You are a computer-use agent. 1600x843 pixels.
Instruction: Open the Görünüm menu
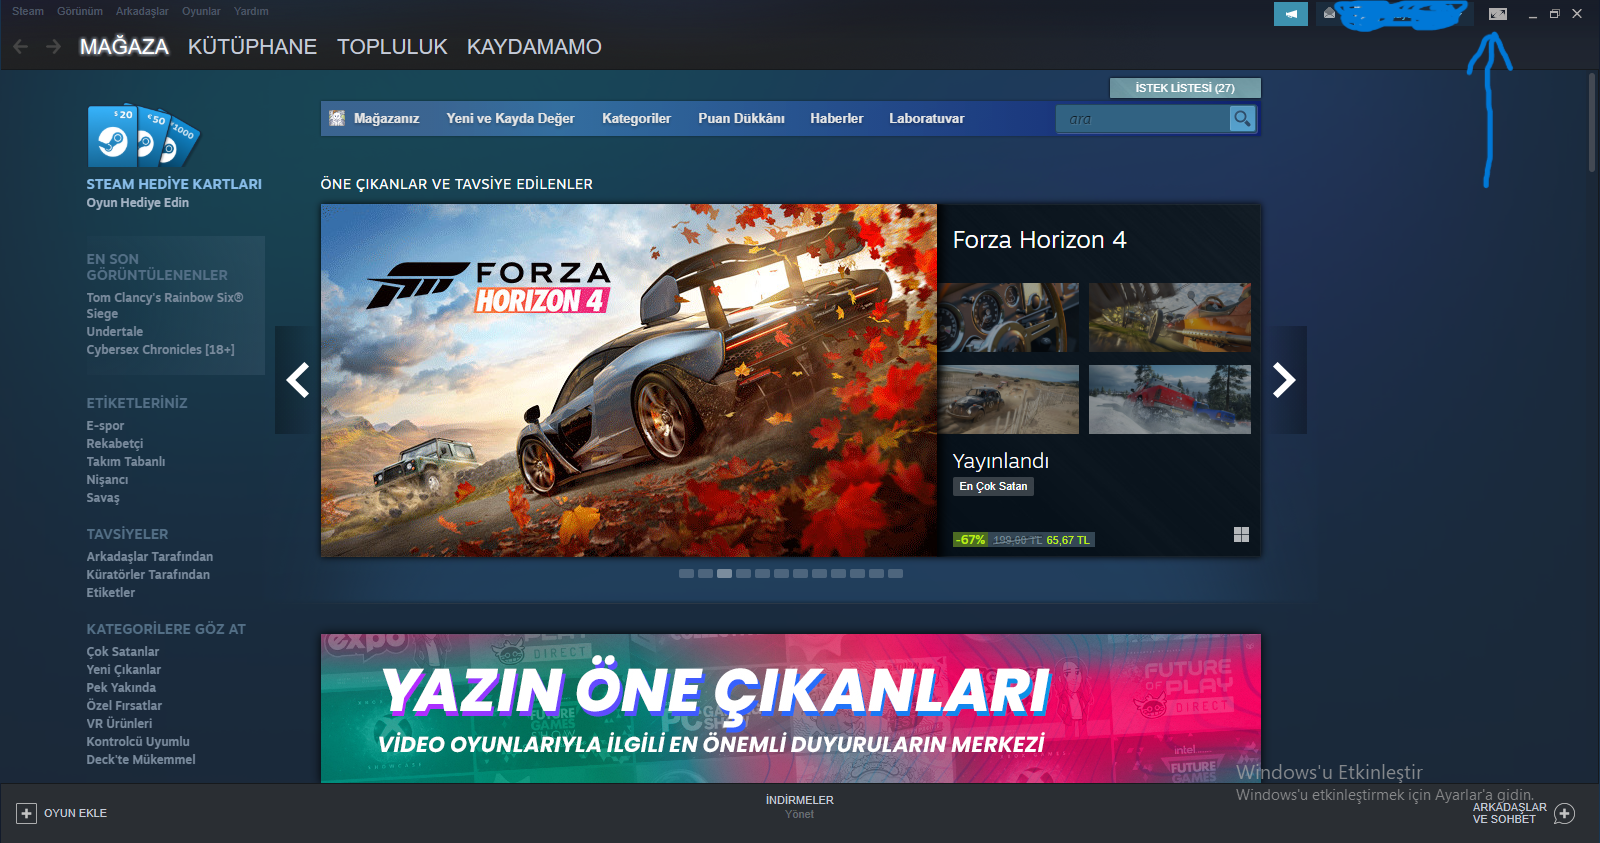coord(80,11)
